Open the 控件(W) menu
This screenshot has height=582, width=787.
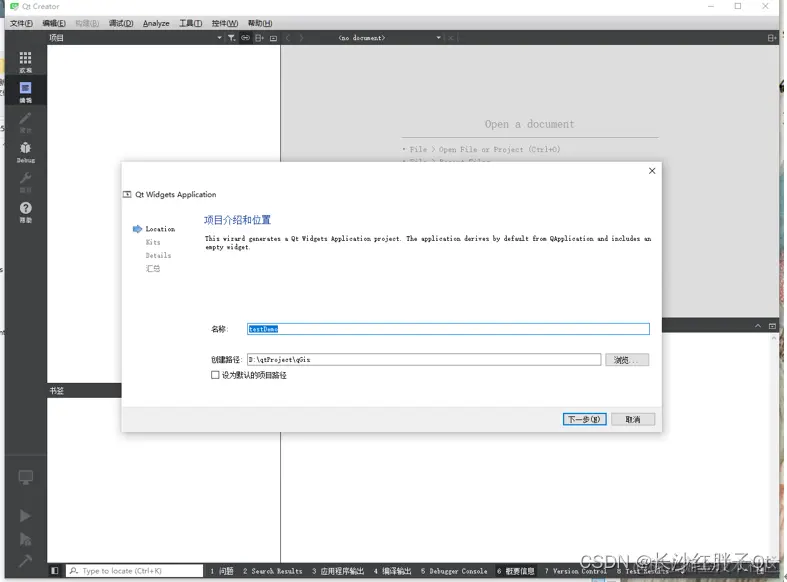(224, 23)
